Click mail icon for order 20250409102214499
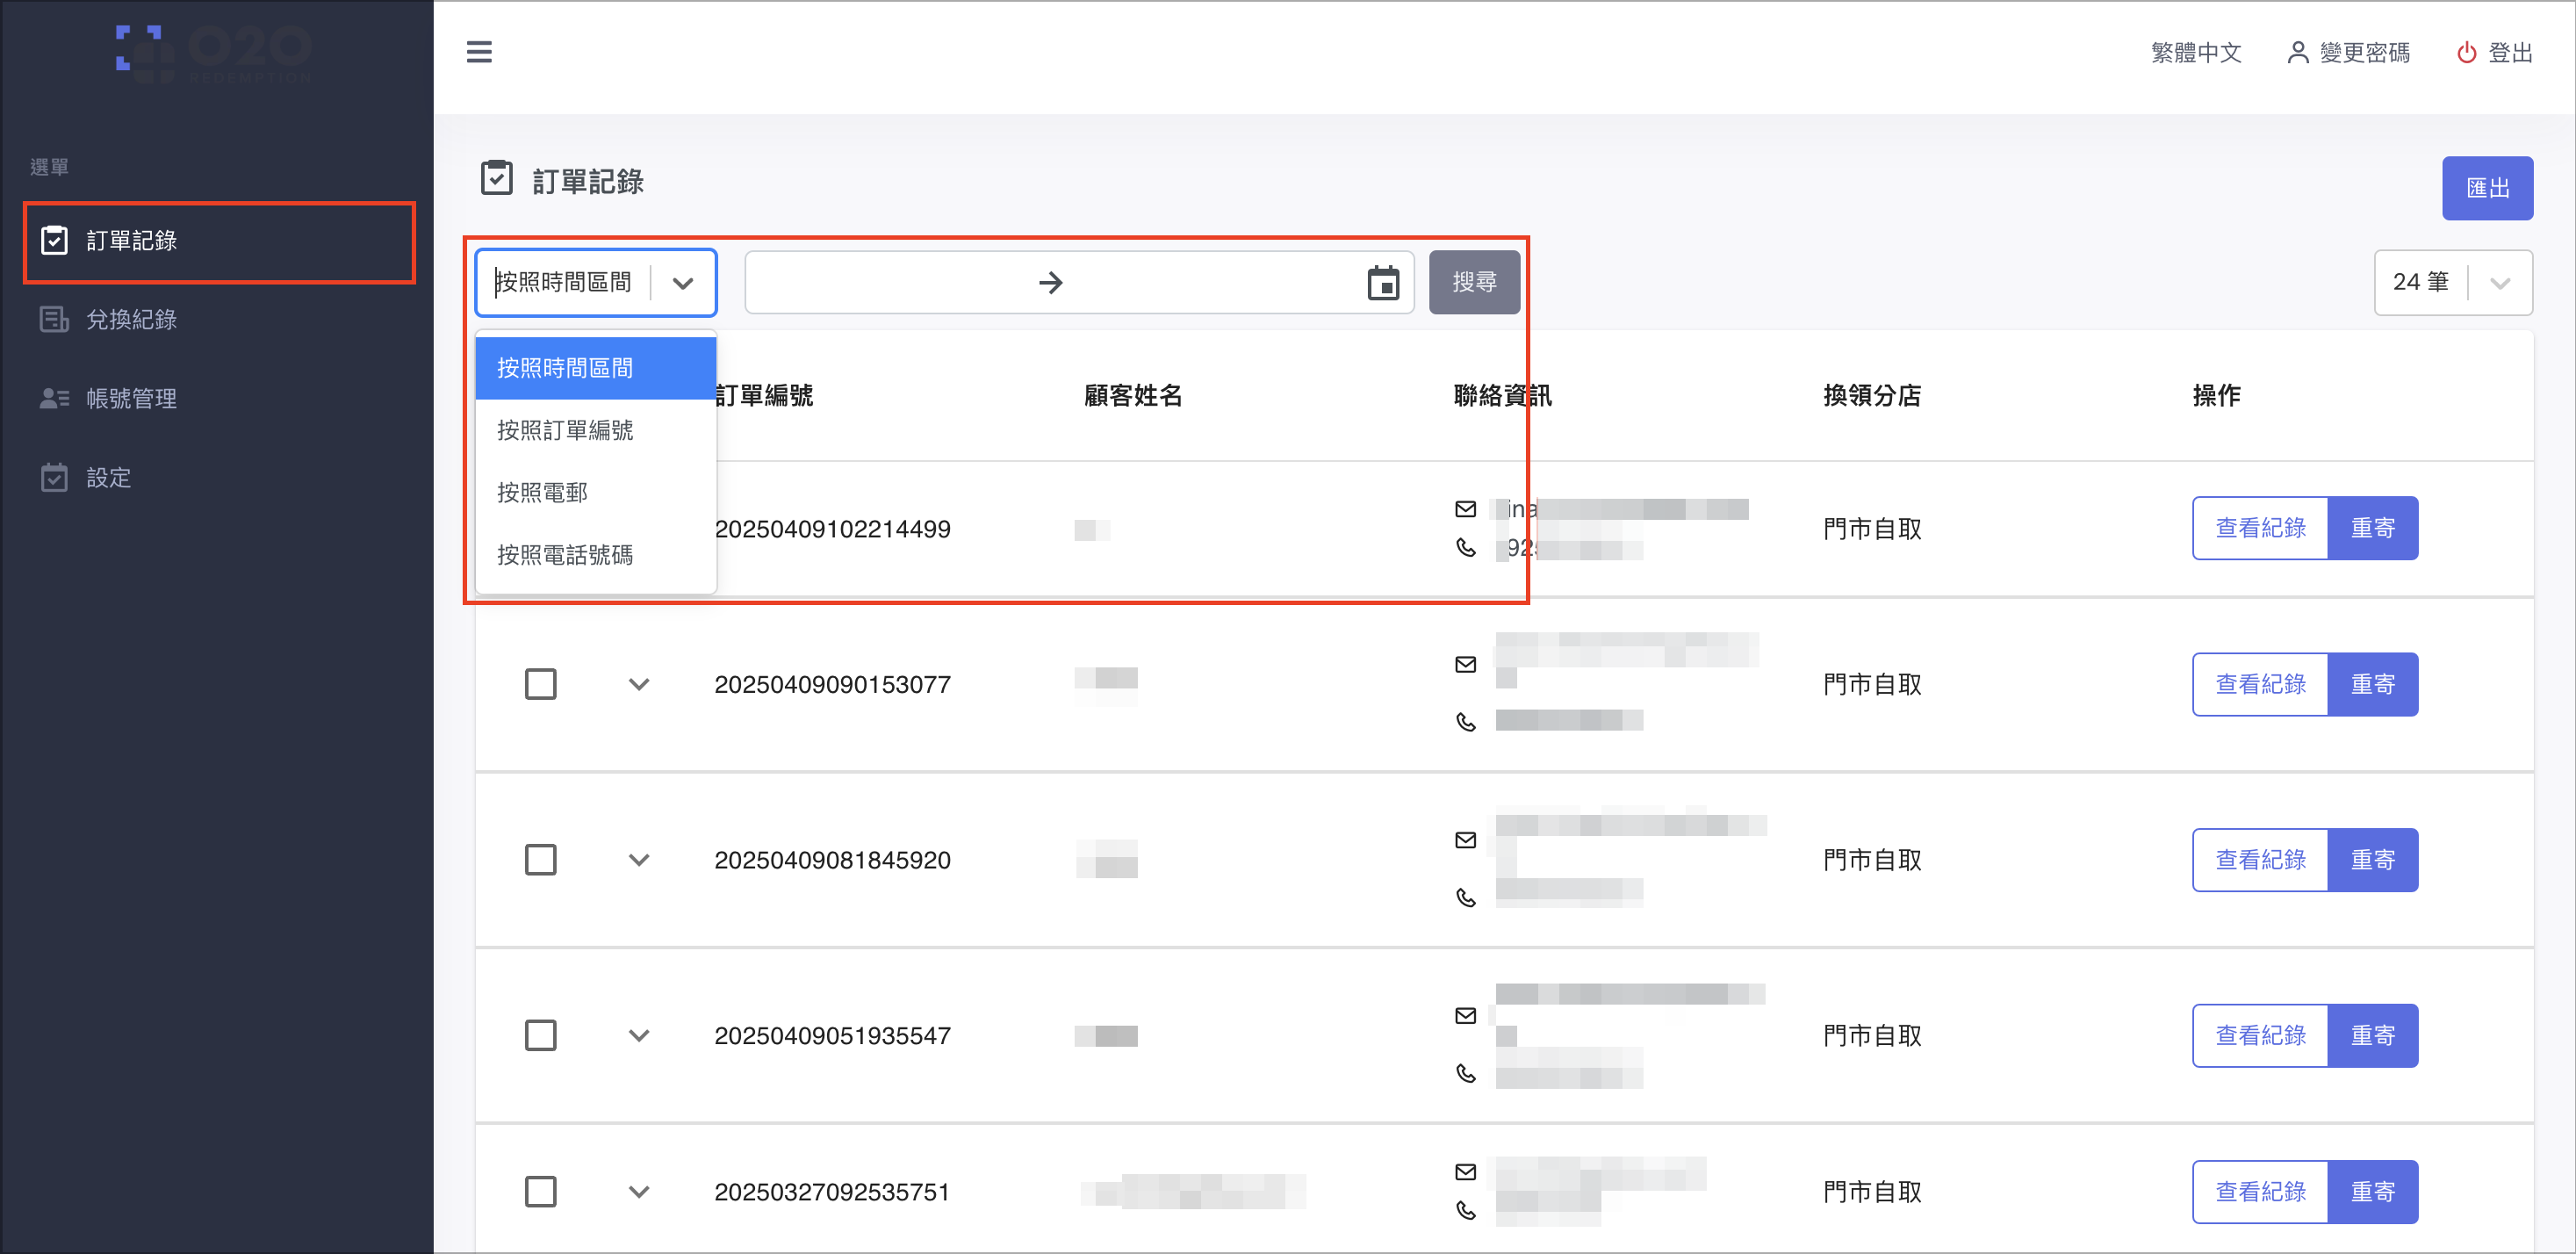The height and width of the screenshot is (1254, 2576). coord(1465,509)
